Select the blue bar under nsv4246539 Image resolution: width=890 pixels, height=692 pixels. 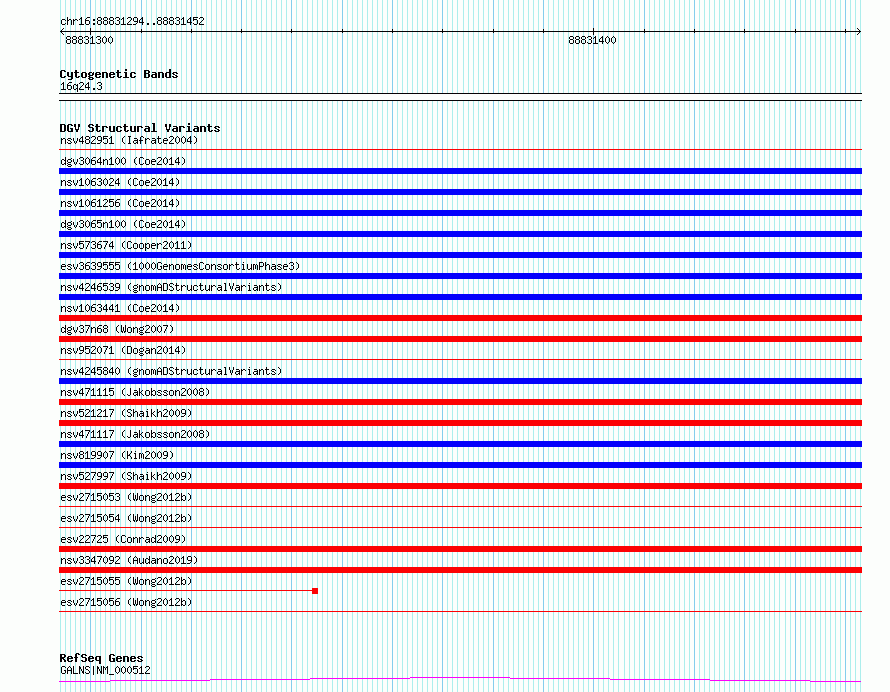click(x=460, y=297)
